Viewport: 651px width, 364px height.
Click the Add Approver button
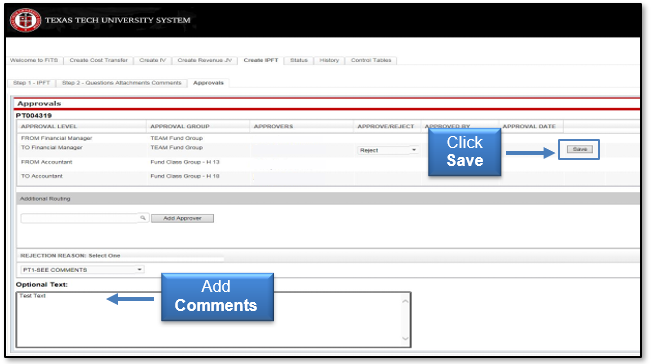(182, 218)
